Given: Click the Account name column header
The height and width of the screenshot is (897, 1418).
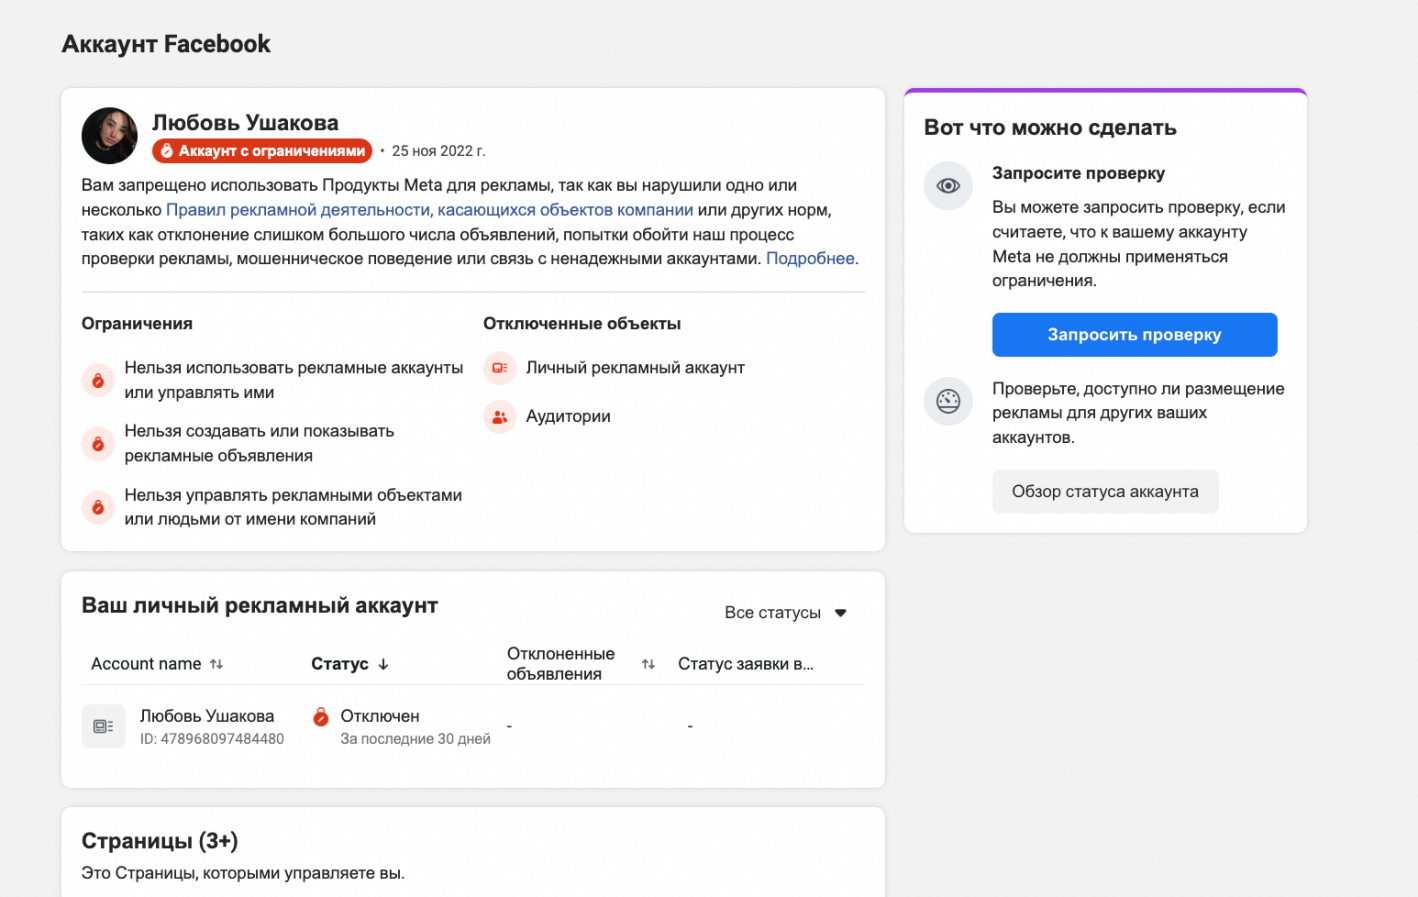Looking at the screenshot, I should pyautogui.click(x=146, y=664).
